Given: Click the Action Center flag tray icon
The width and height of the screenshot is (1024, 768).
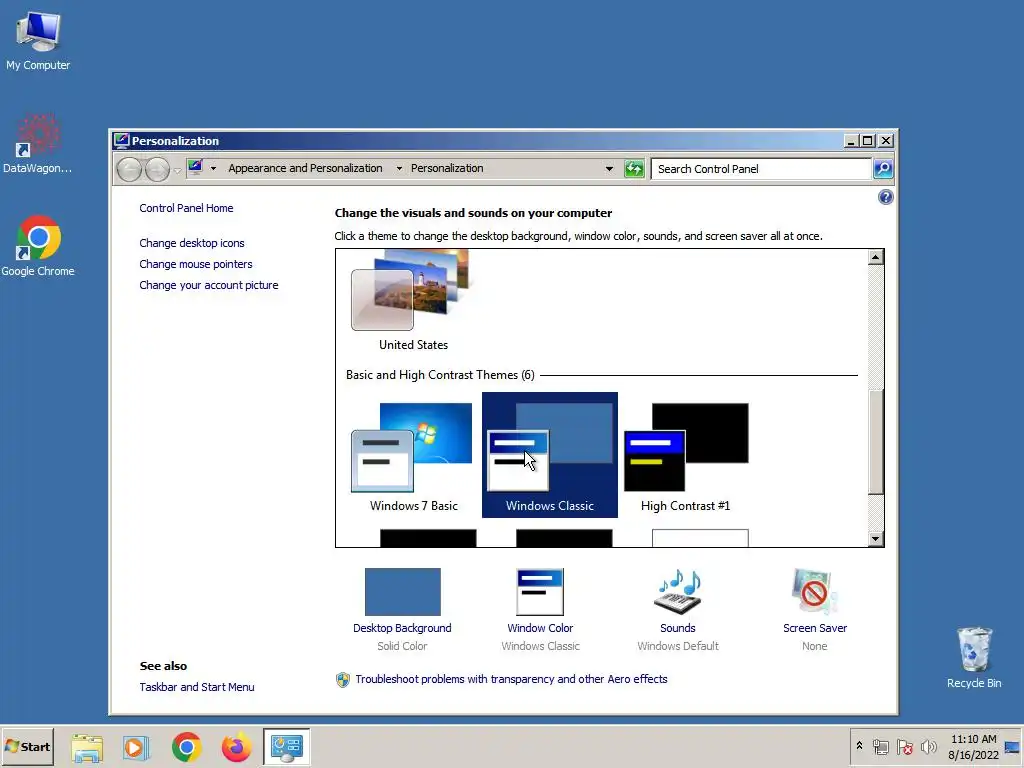Looking at the screenshot, I should (904, 747).
